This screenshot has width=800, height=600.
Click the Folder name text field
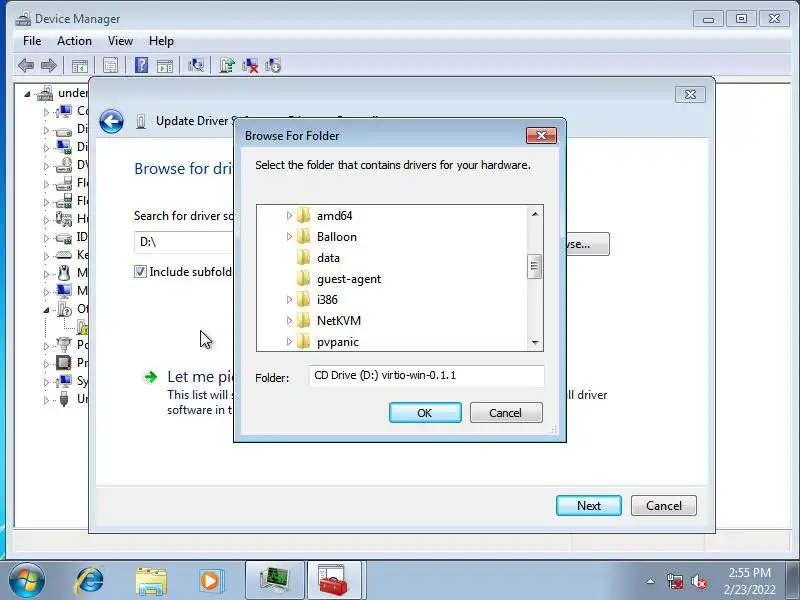pos(427,376)
